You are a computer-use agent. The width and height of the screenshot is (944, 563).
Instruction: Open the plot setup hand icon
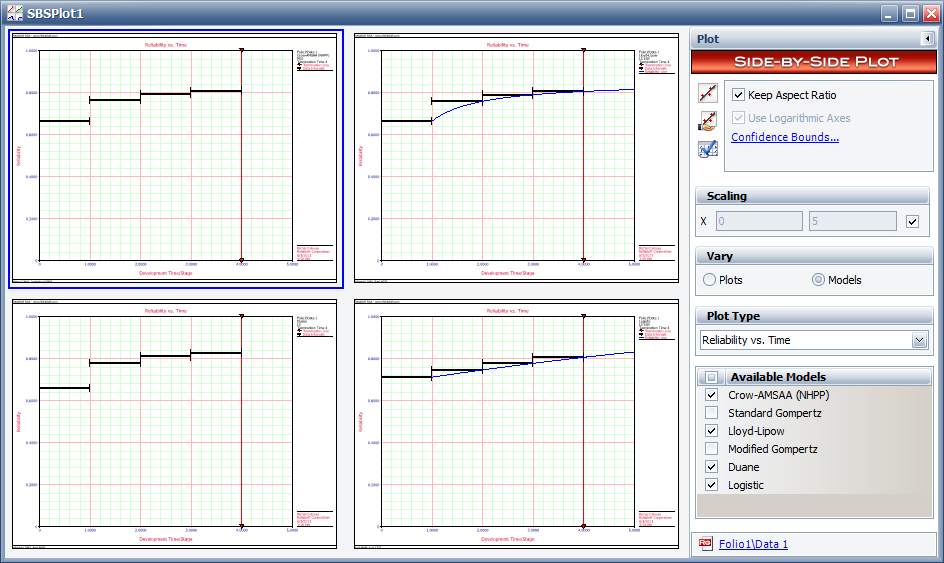pos(708,121)
